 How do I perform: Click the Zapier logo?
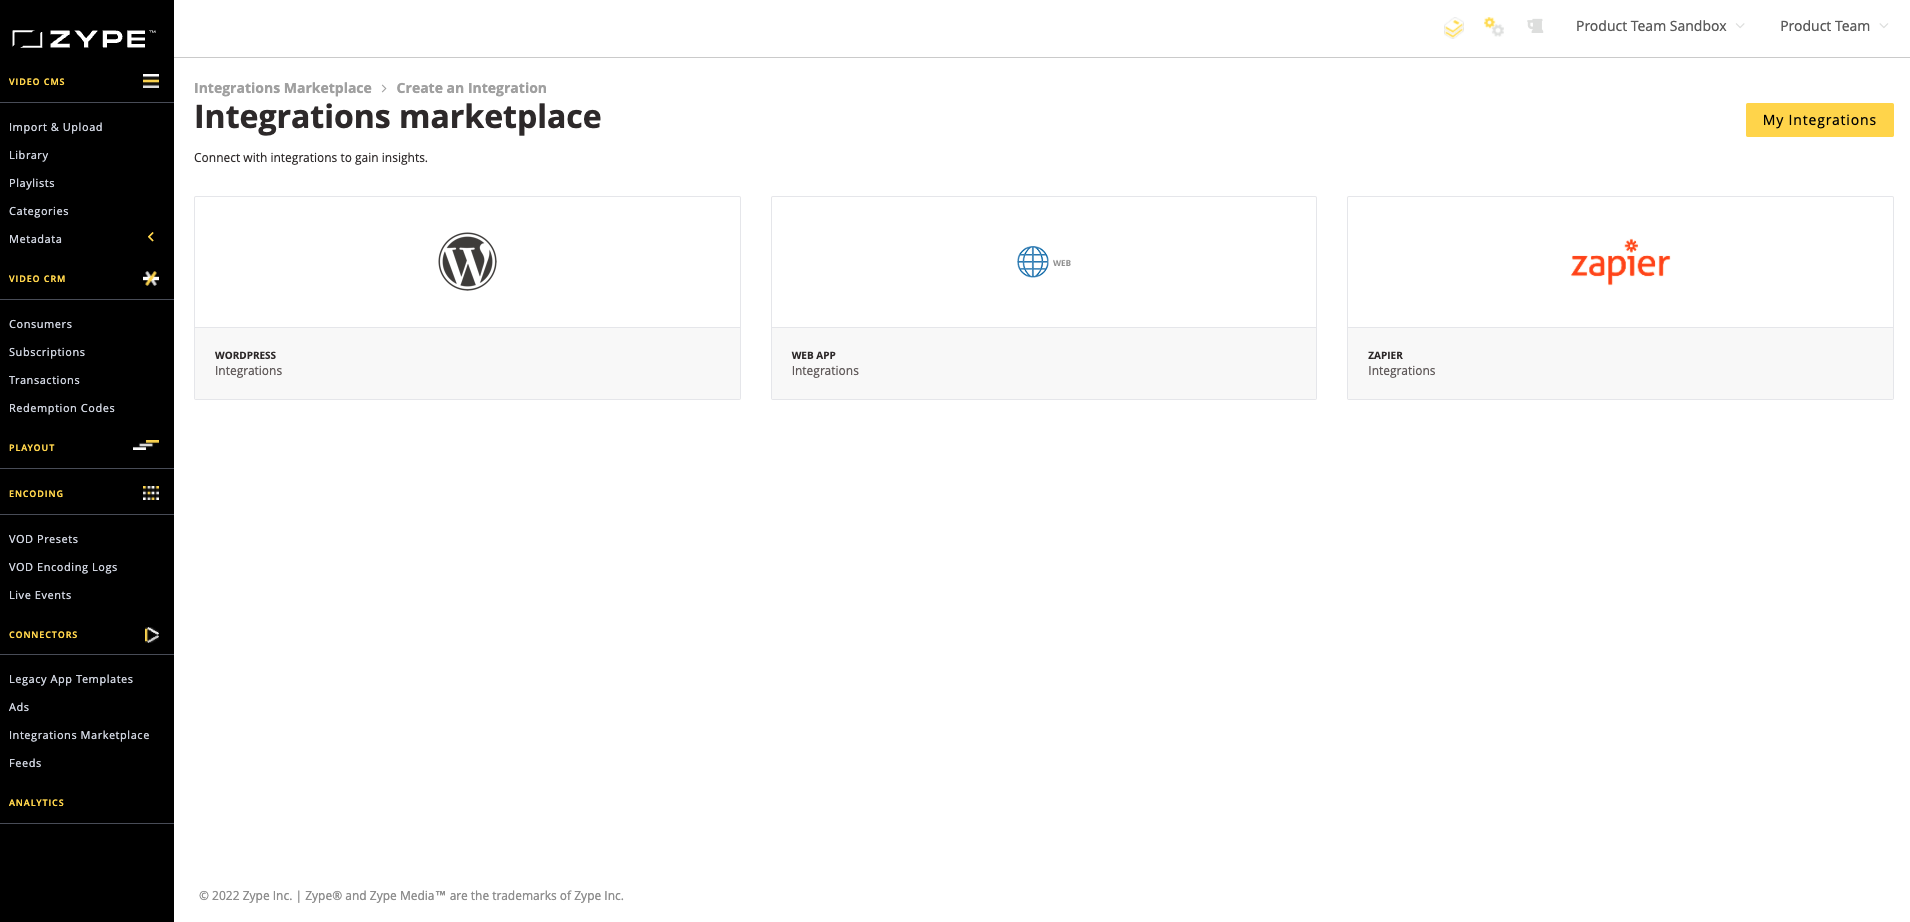[x=1620, y=262]
